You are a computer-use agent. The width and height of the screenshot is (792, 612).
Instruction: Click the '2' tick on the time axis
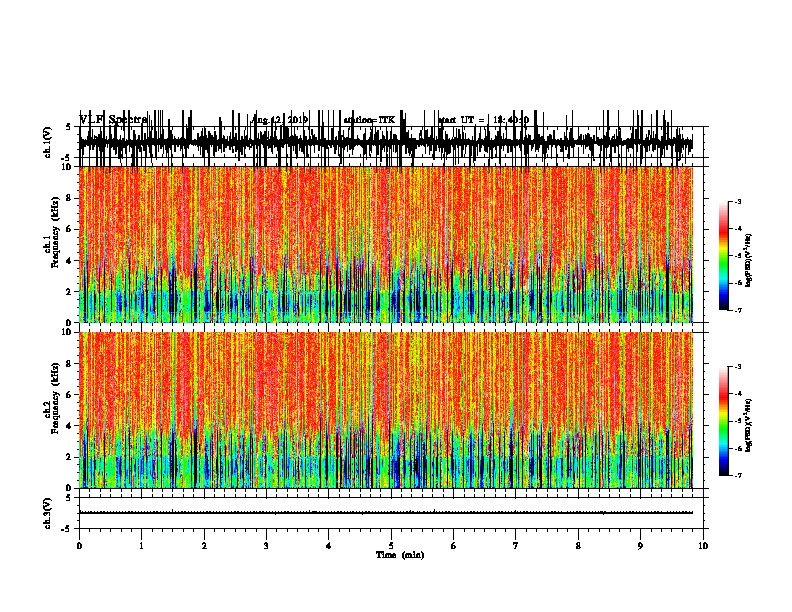[x=204, y=546]
